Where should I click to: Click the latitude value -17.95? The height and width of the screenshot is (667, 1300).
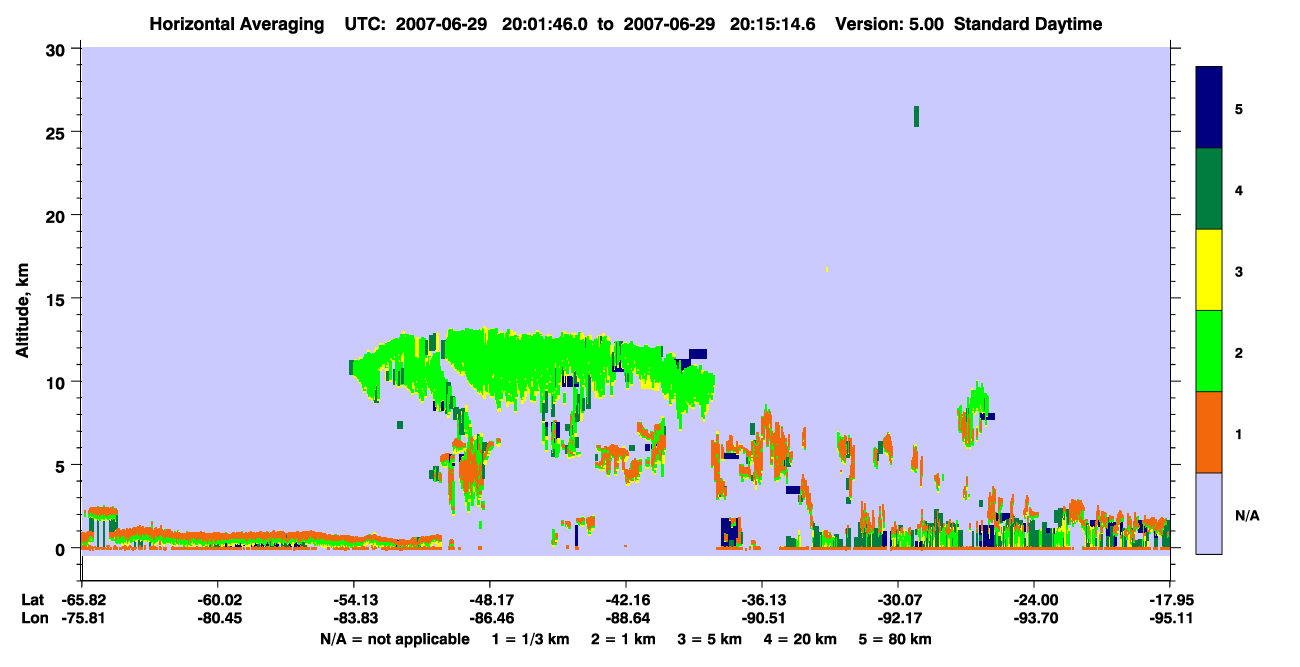(1170, 600)
